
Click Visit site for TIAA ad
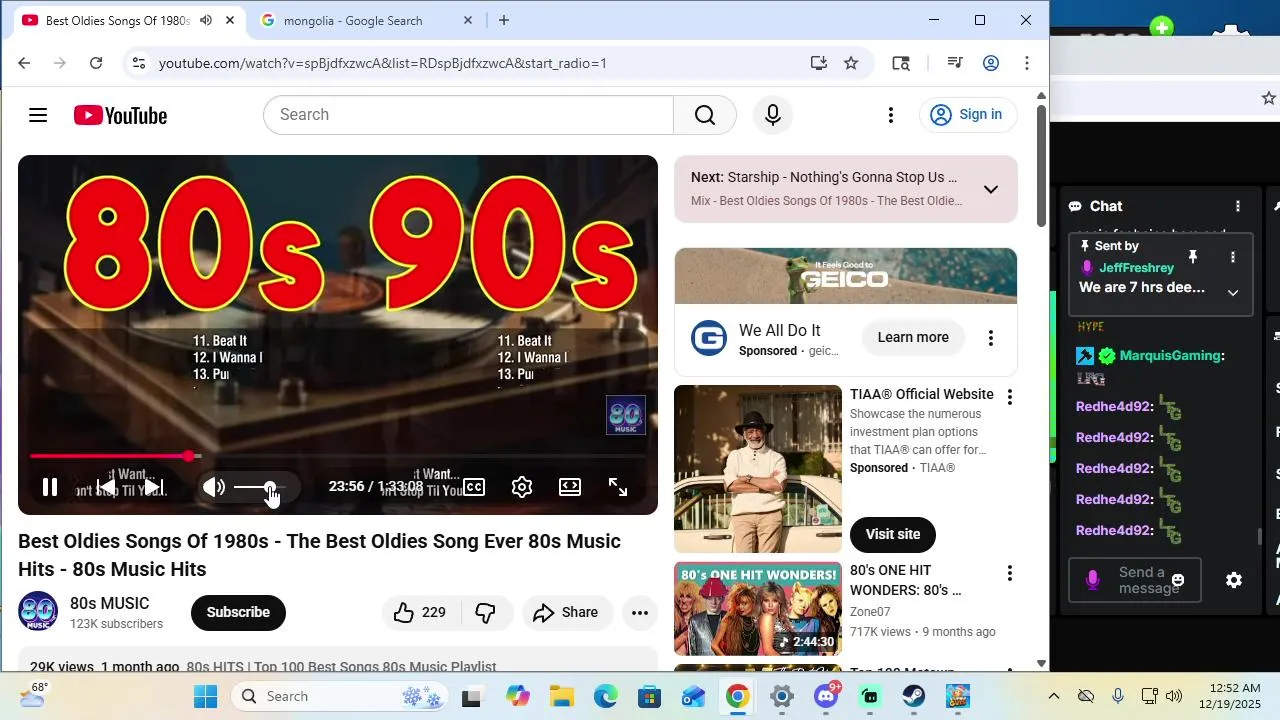point(893,534)
